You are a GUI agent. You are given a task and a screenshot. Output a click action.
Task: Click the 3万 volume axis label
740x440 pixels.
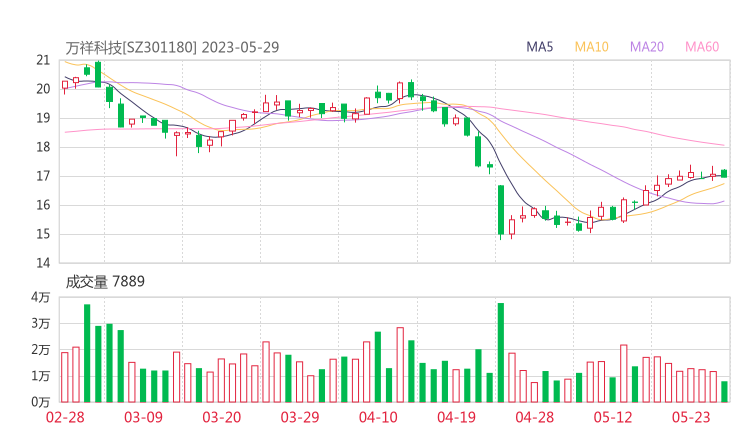(x=41, y=324)
